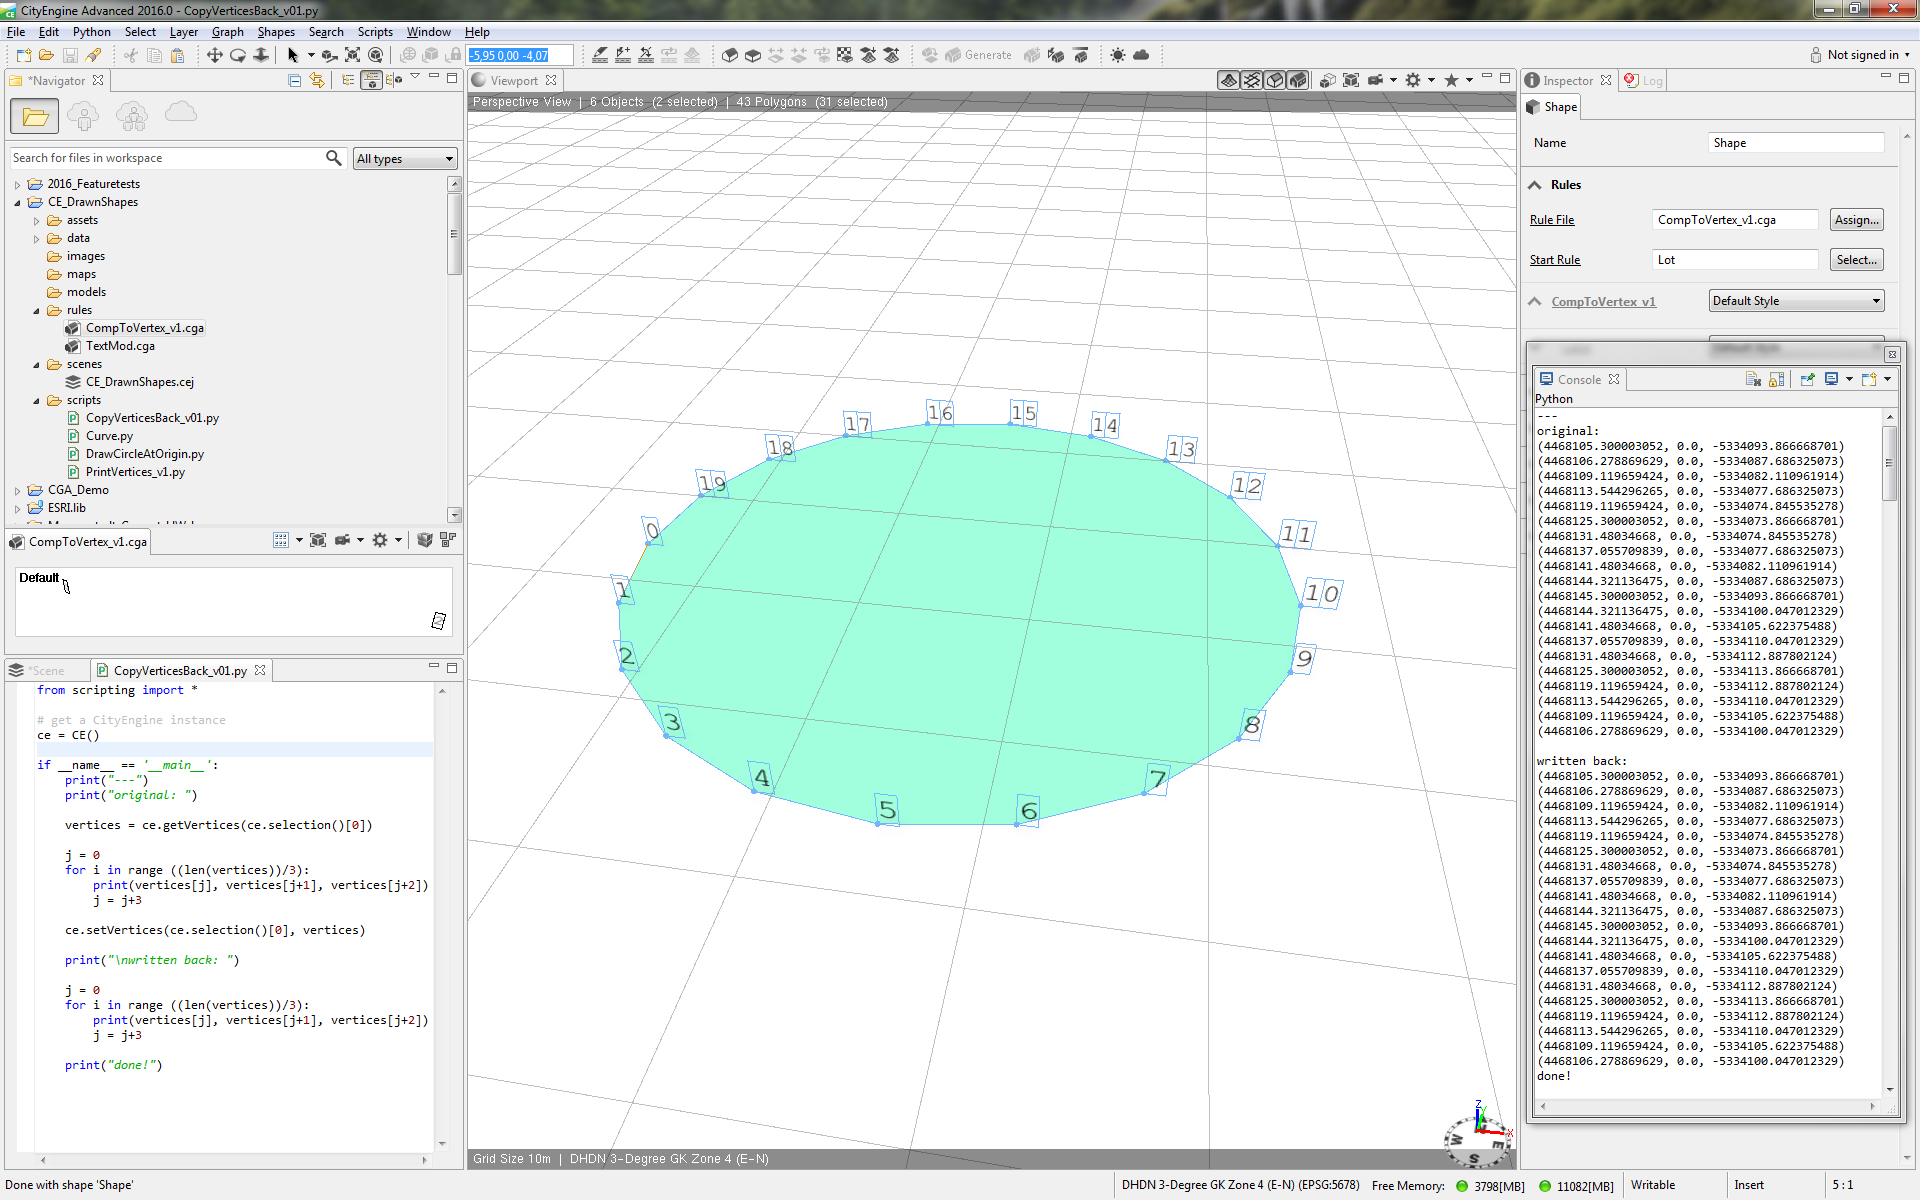The height and width of the screenshot is (1200, 1920).
Task: Collapse the CE_DrawnShapes project folder
Action: [x=17, y=202]
